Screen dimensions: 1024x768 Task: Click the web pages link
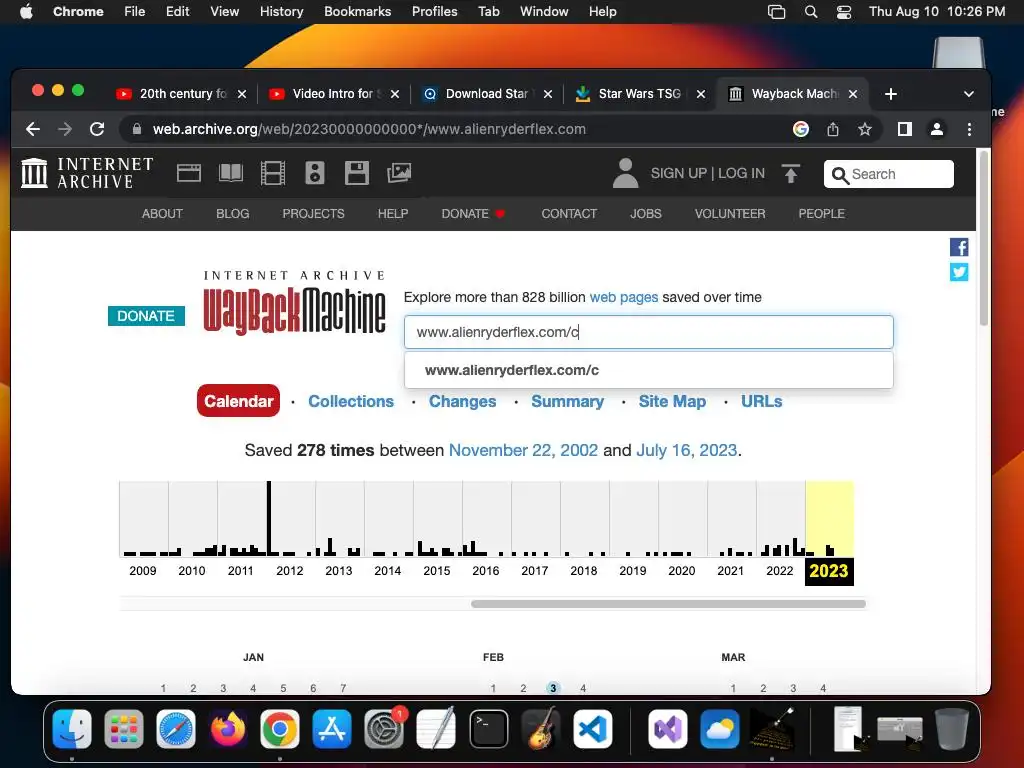pos(624,297)
